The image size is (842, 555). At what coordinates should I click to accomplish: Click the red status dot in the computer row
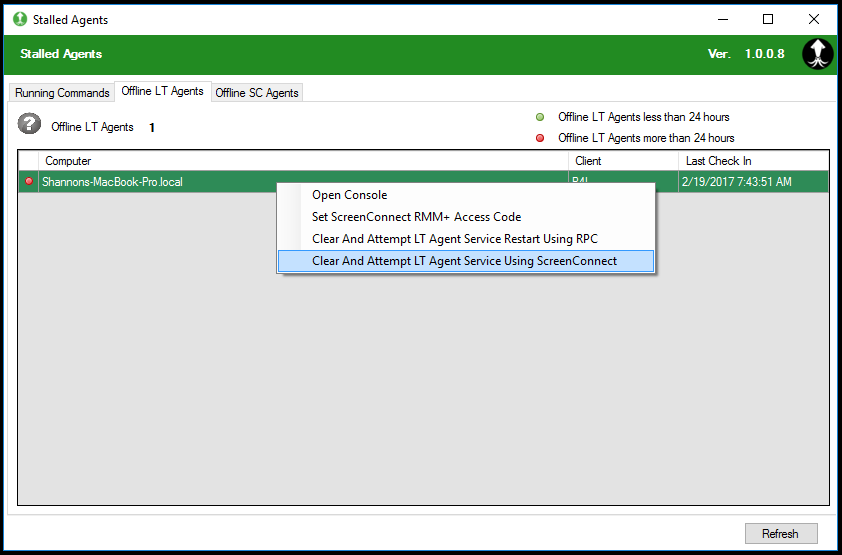click(x=29, y=181)
